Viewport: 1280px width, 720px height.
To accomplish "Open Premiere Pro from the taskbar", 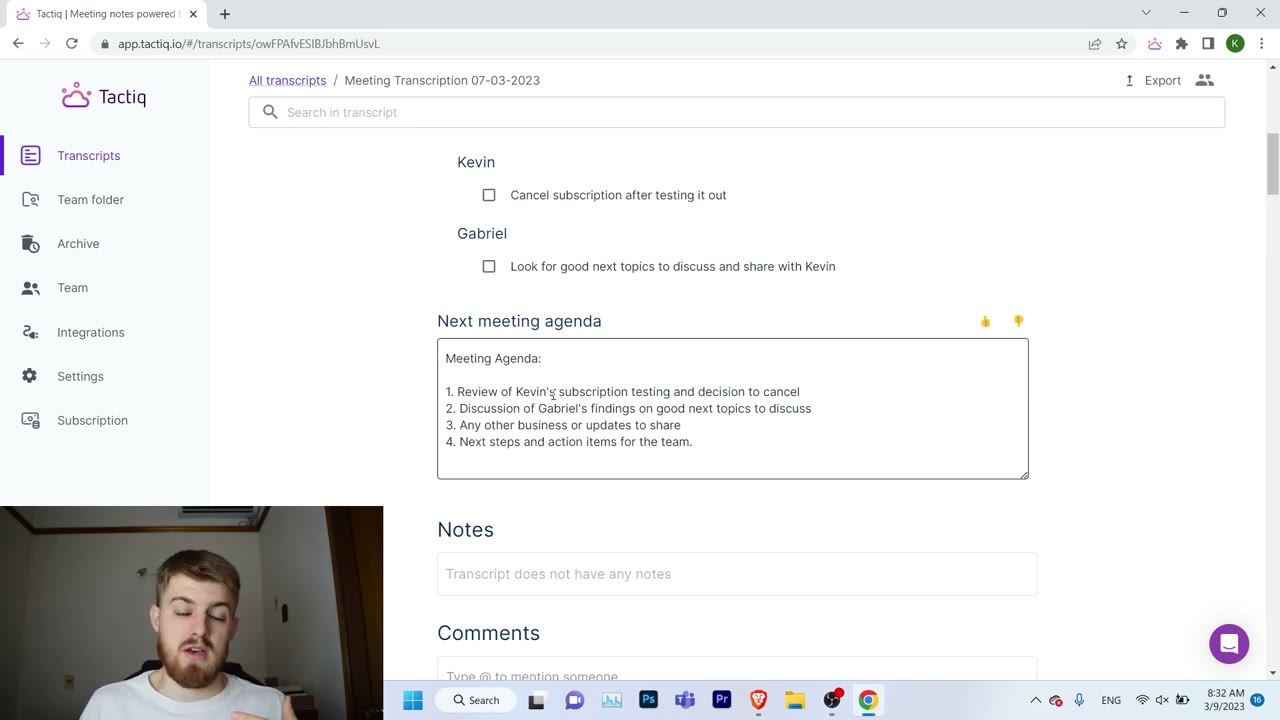I will 721,700.
